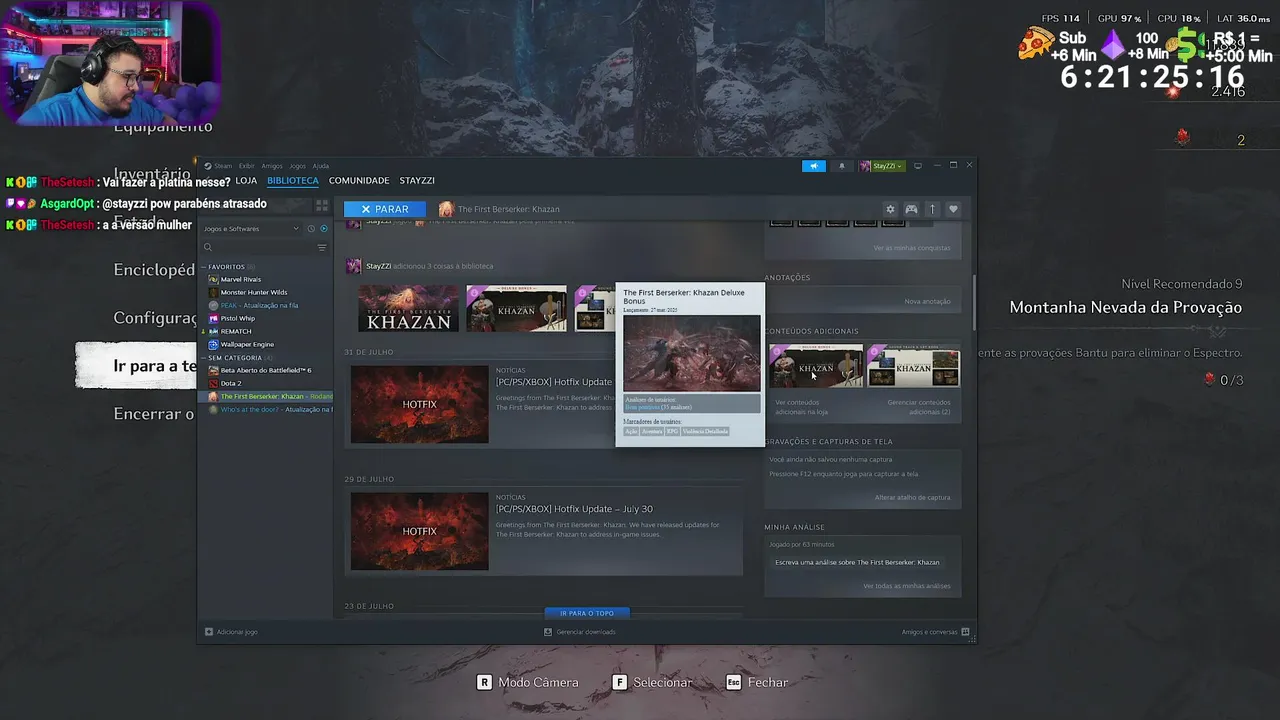Screen dimensions: 1280x720
Task: Click Modo Câmera prompt in game
Action: [x=527, y=682]
